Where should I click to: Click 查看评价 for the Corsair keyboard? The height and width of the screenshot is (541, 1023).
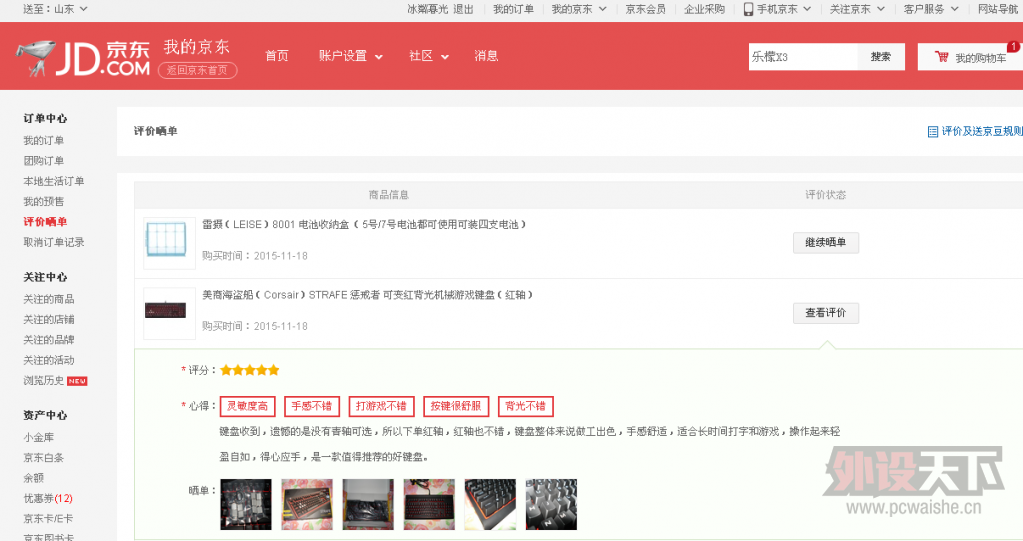click(x=826, y=313)
